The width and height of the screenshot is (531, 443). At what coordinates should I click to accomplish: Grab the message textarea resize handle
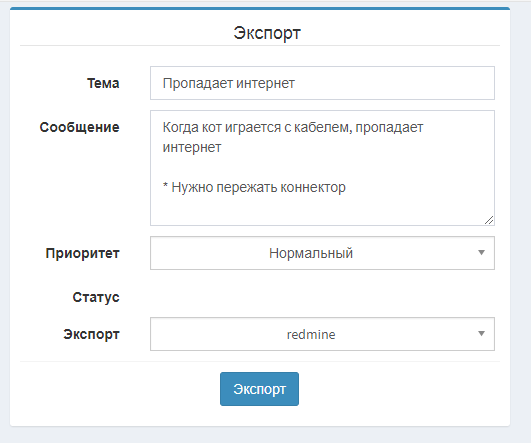click(489, 220)
